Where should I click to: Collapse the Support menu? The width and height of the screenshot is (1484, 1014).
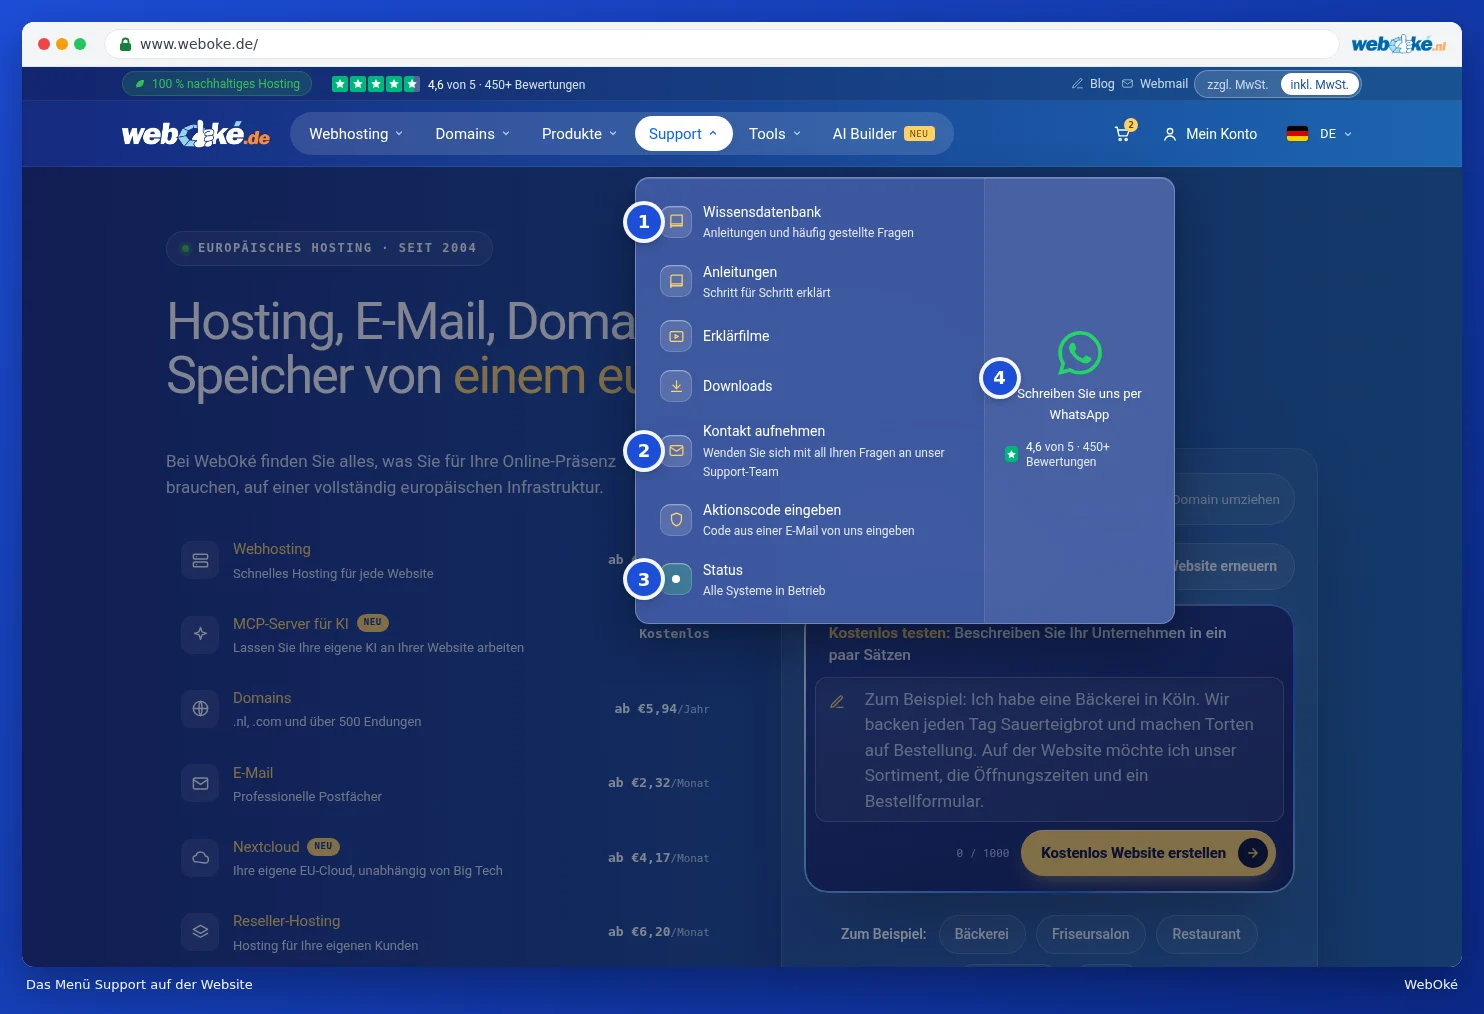pos(683,134)
